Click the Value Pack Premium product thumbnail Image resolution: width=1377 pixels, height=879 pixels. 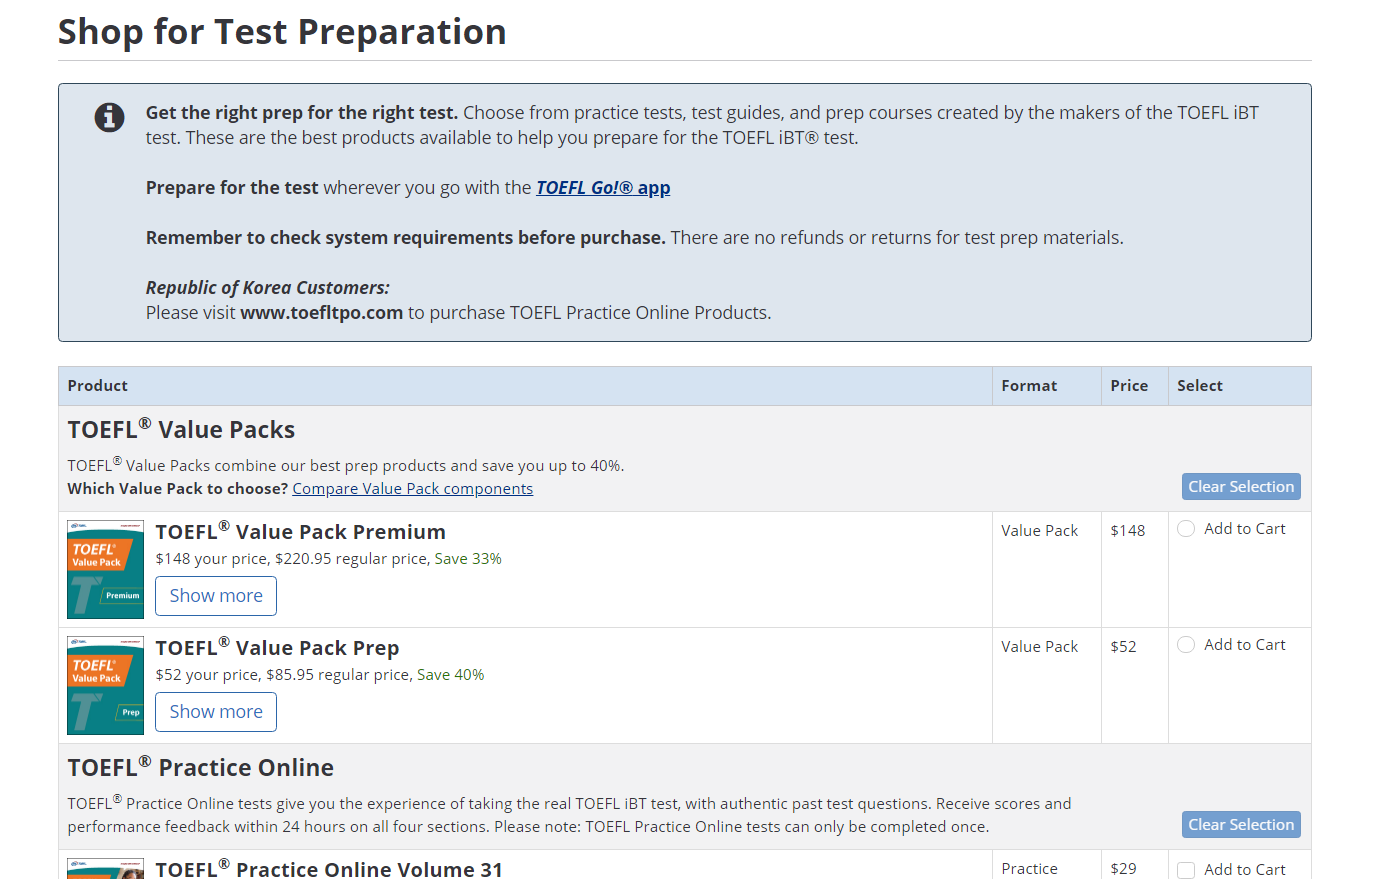(105, 569)
